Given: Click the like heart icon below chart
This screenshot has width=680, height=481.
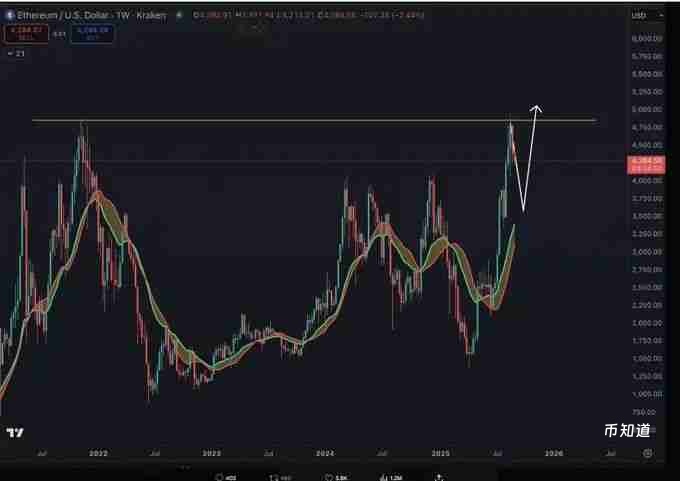Looking at the screenshot, I should point(328,476).
